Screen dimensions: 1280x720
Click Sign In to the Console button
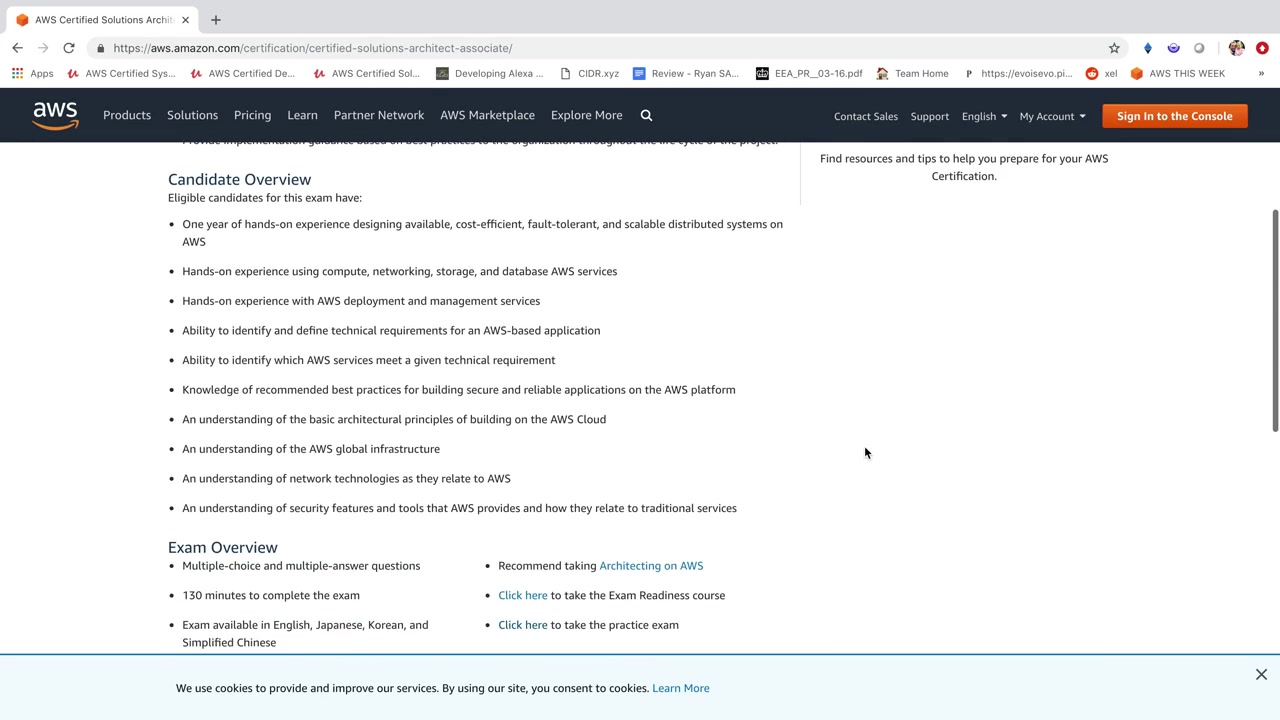click(x=1175, y=116)
